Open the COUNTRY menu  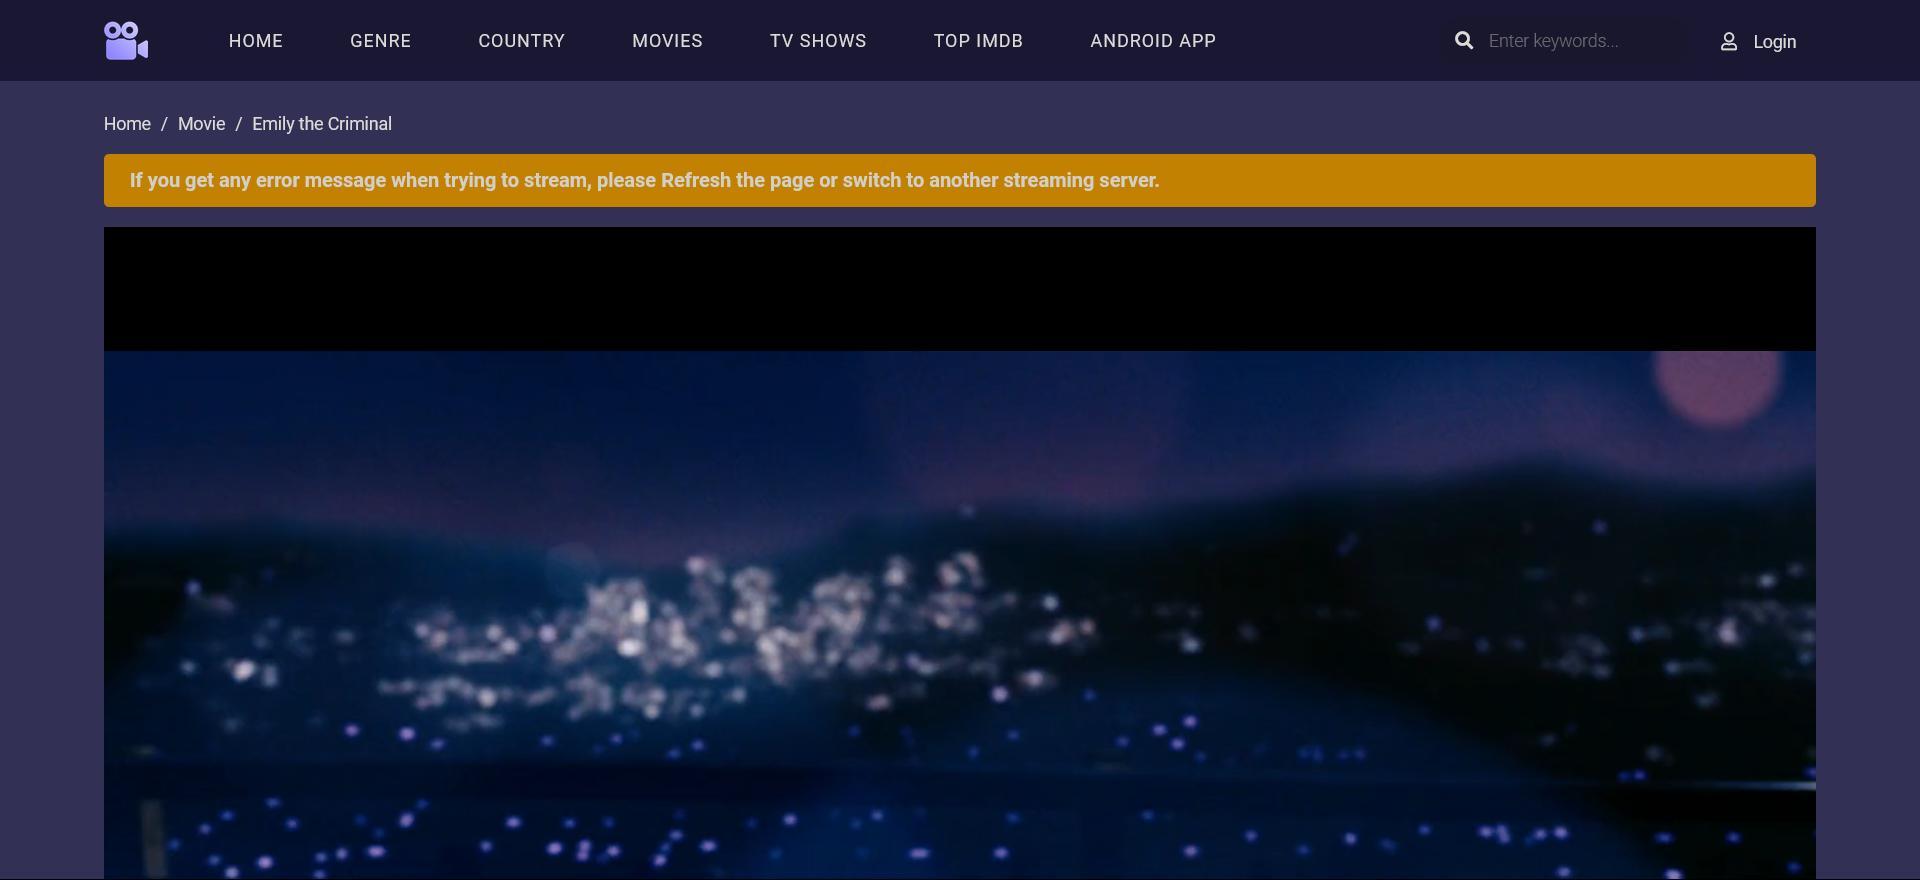[x=522, y=41]
